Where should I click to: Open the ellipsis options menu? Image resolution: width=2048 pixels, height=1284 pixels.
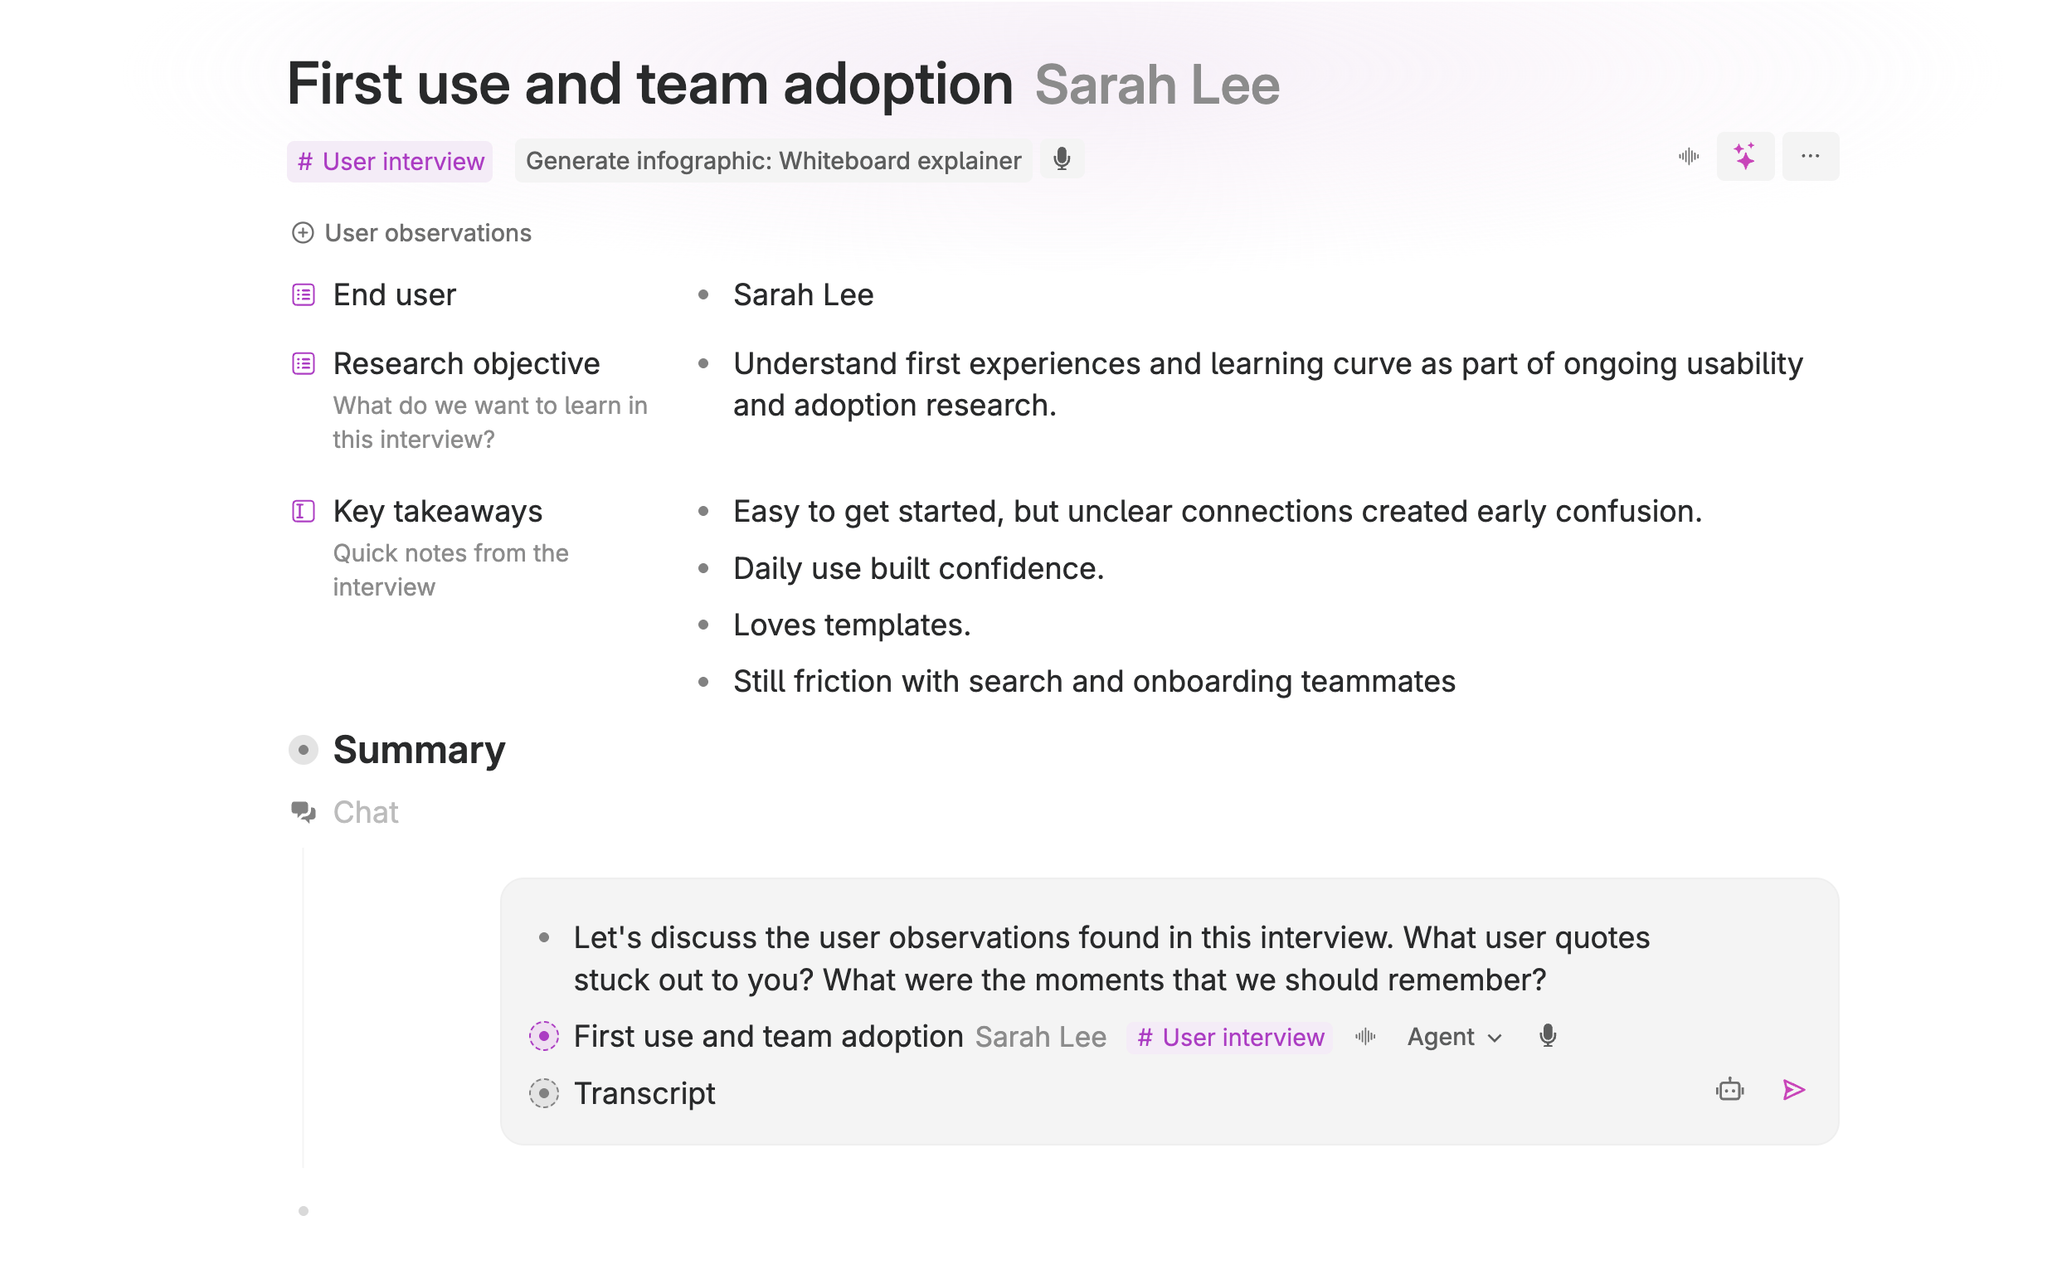tap(1810, 156)
